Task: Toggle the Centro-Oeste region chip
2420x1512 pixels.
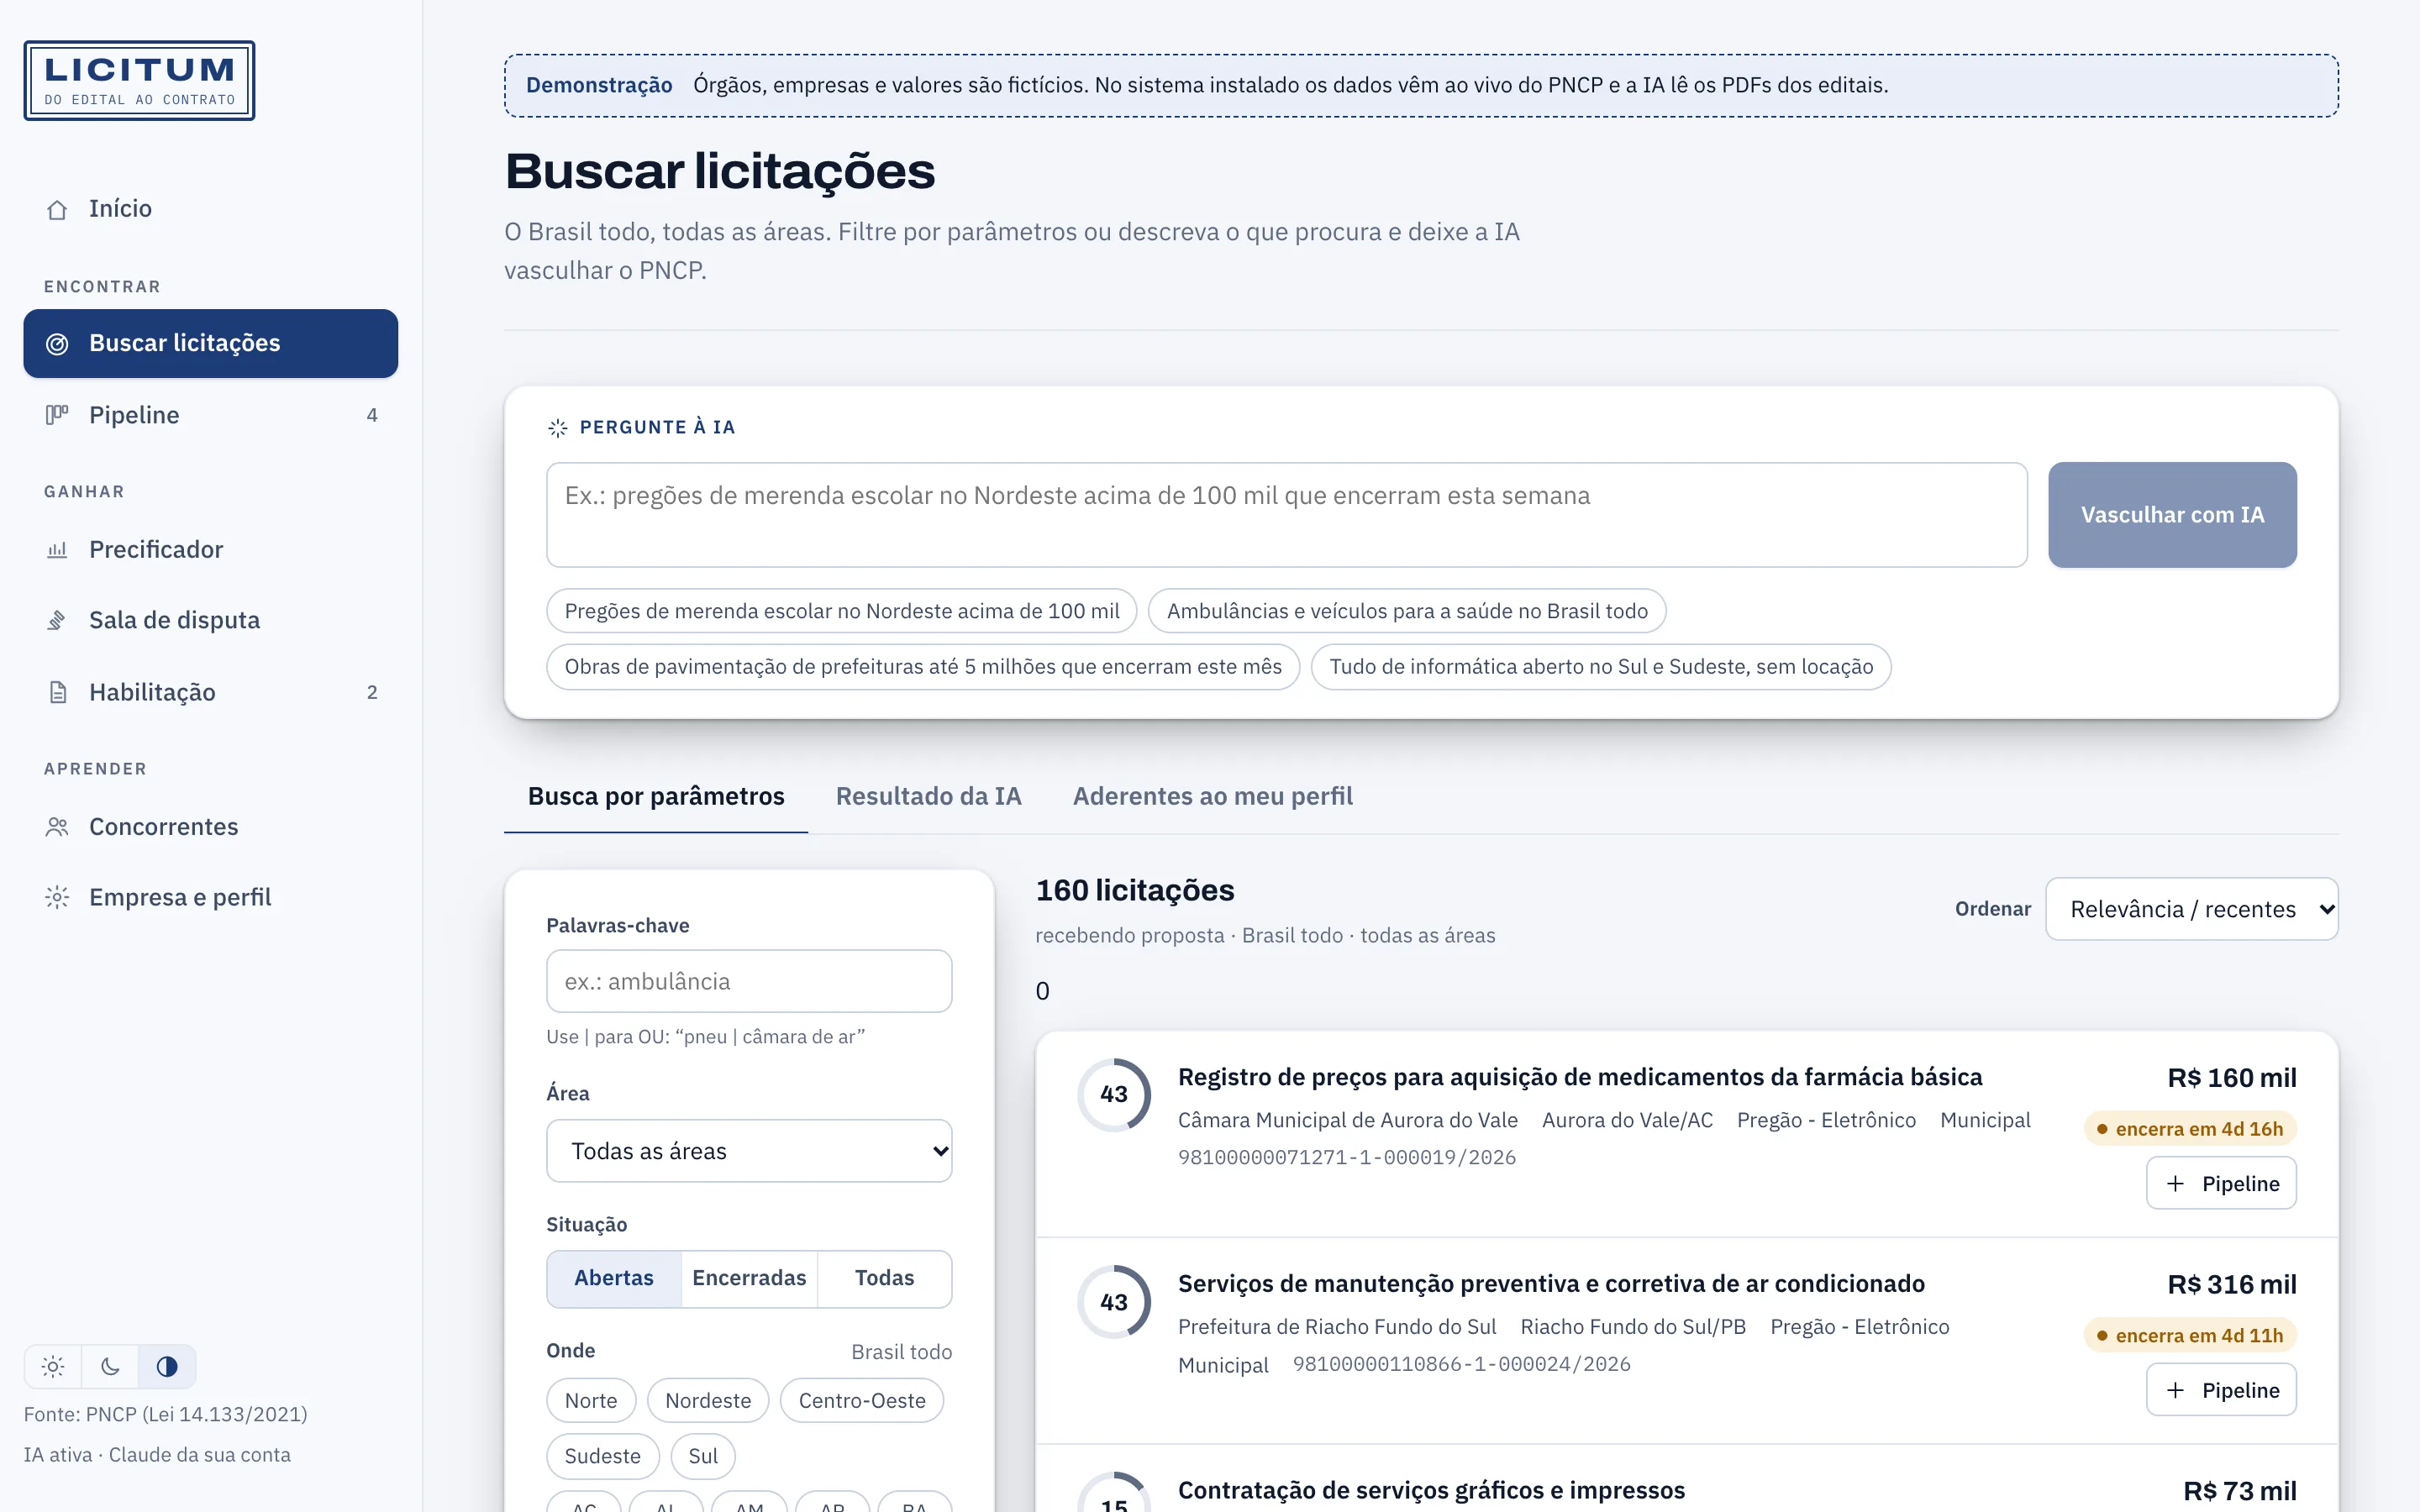Action: coord(862,1400)
